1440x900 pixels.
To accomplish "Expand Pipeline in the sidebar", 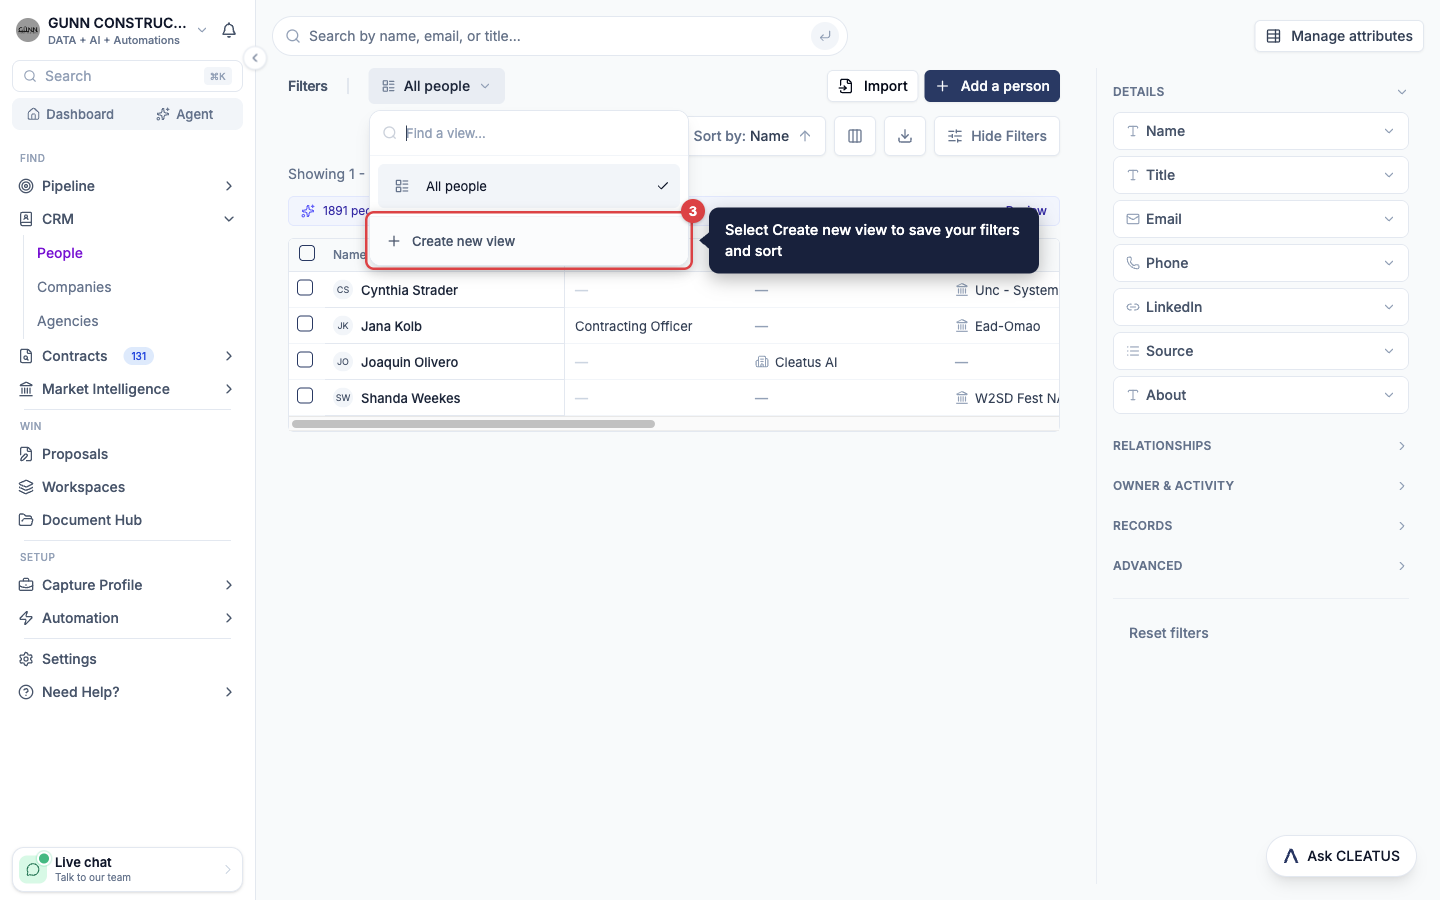I will tap(127, 186).
